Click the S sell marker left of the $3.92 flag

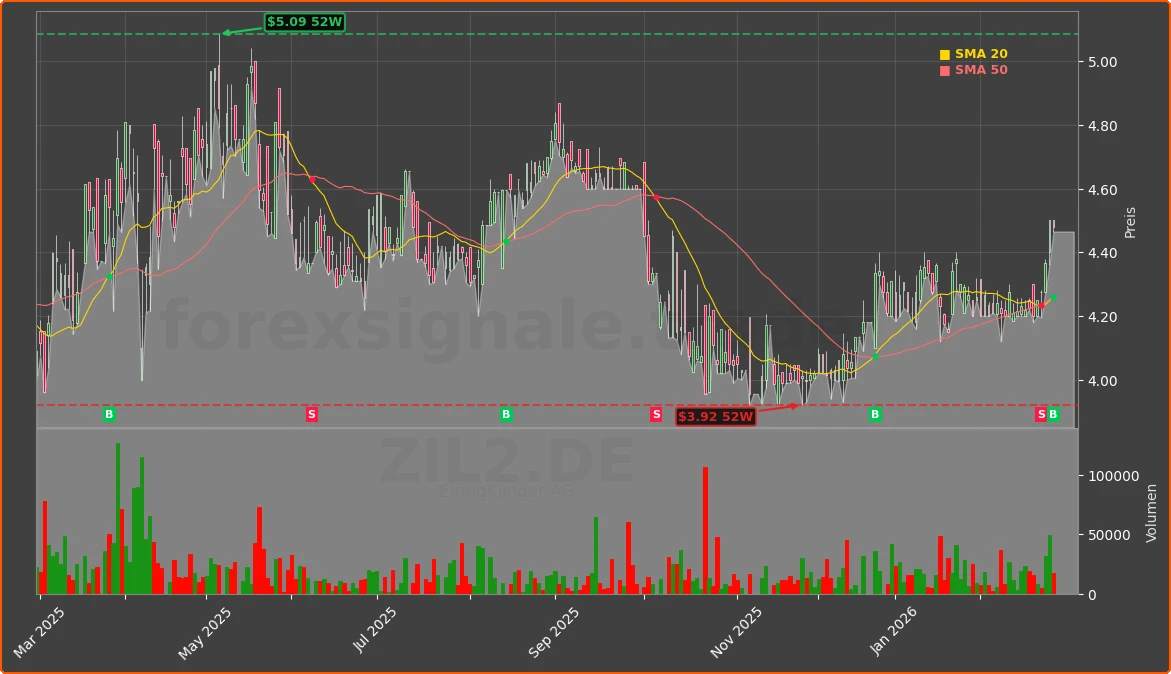point(656,413)
